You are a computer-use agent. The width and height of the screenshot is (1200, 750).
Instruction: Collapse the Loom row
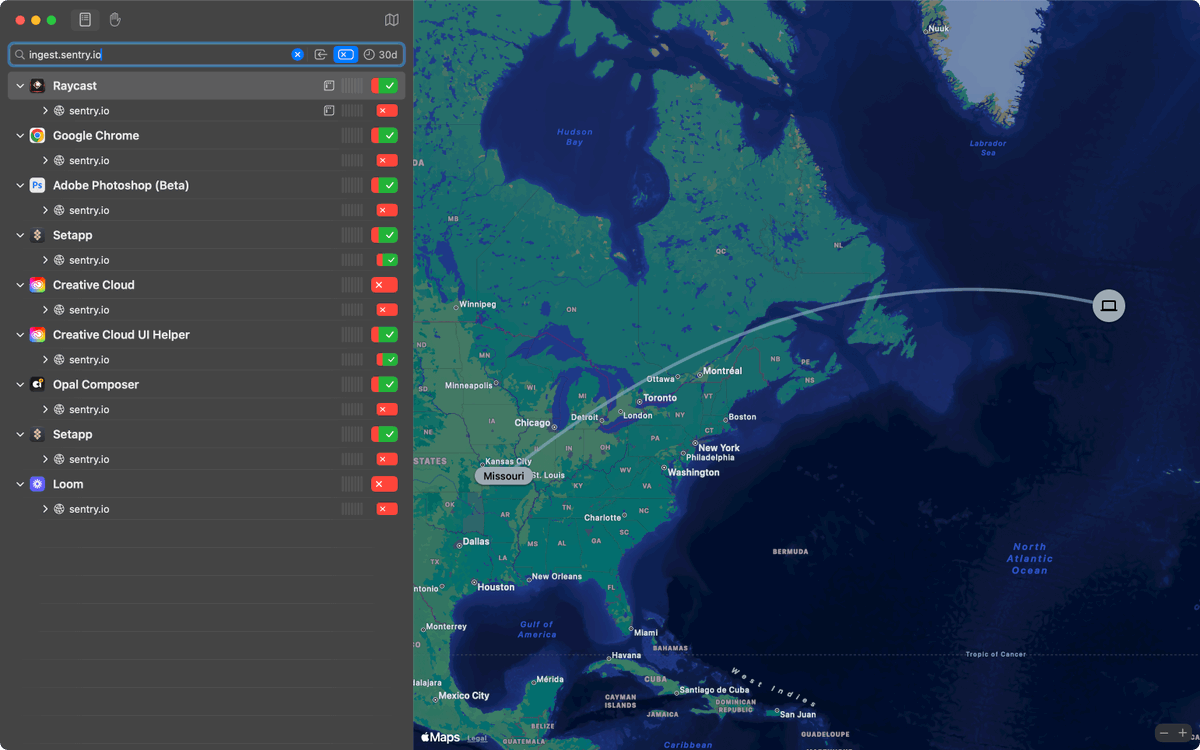tap(20, 484)
